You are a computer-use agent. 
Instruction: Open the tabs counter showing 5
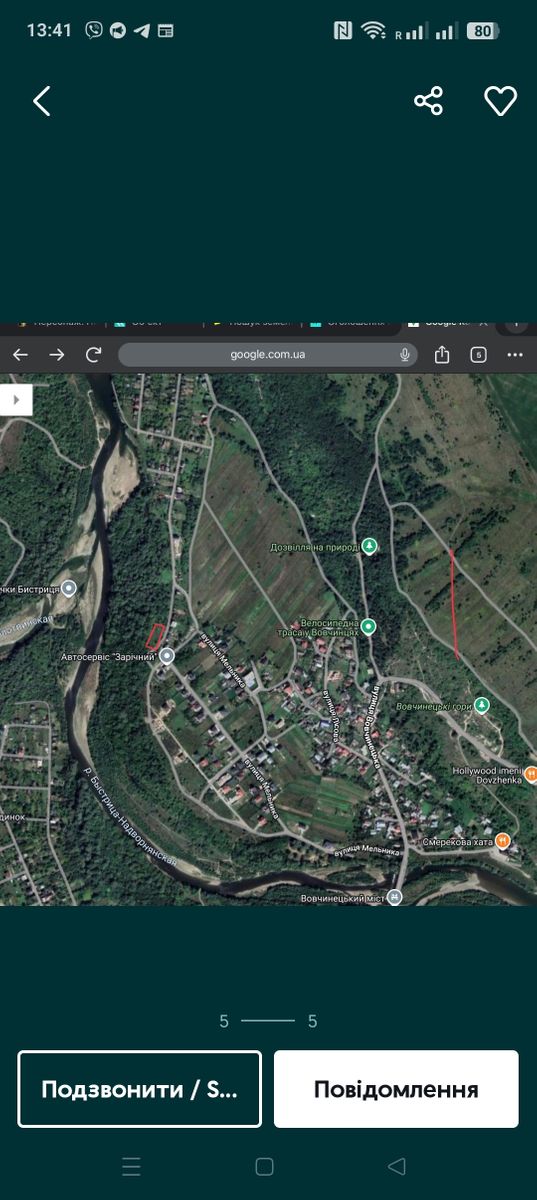(478, 354)
